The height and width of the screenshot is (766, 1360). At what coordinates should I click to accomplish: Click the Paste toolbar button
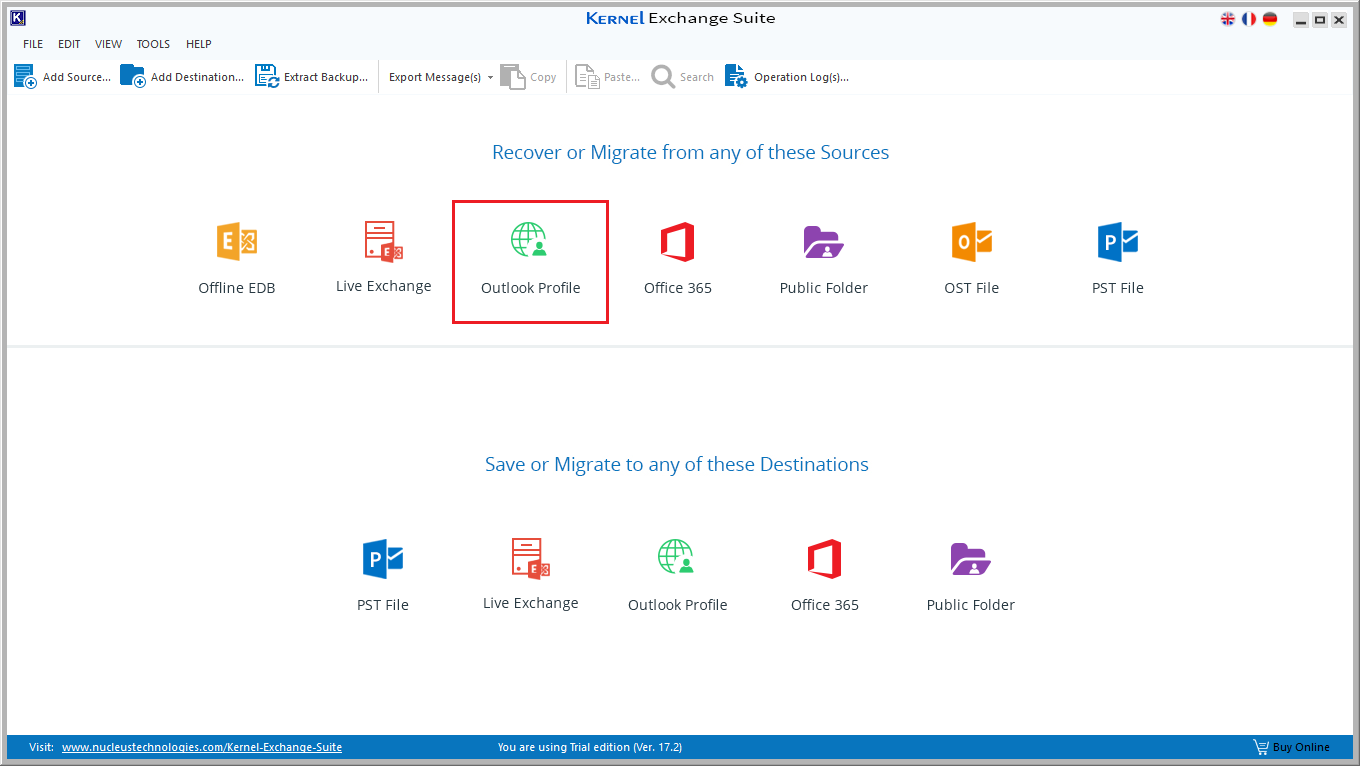tap(608, 77)
